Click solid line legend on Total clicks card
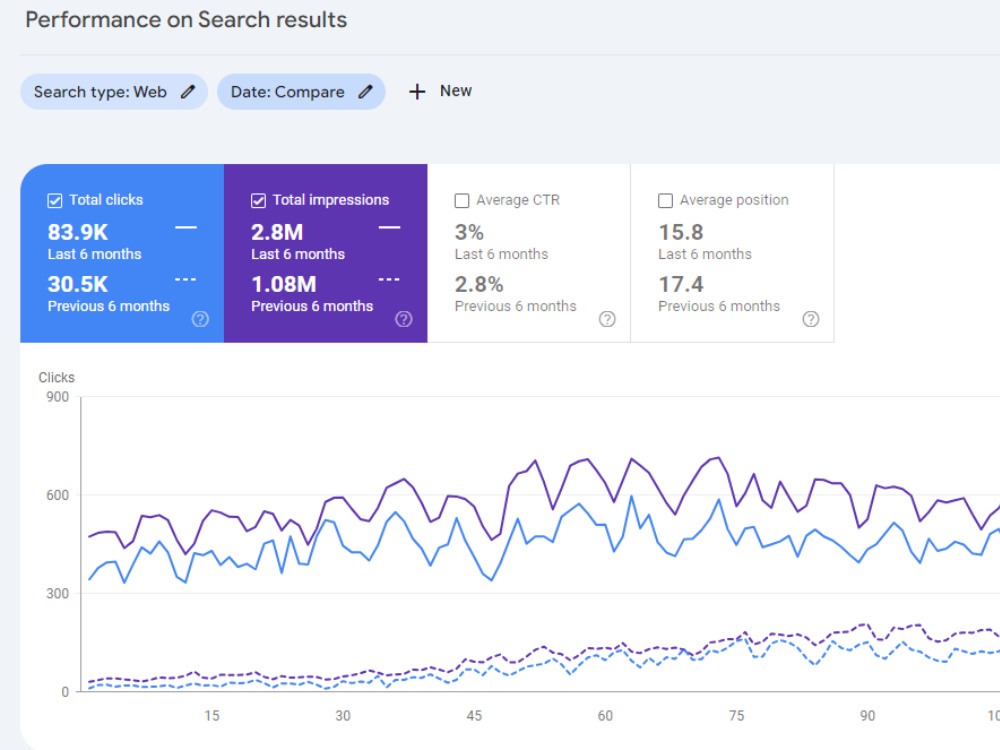 pos(186,227)
